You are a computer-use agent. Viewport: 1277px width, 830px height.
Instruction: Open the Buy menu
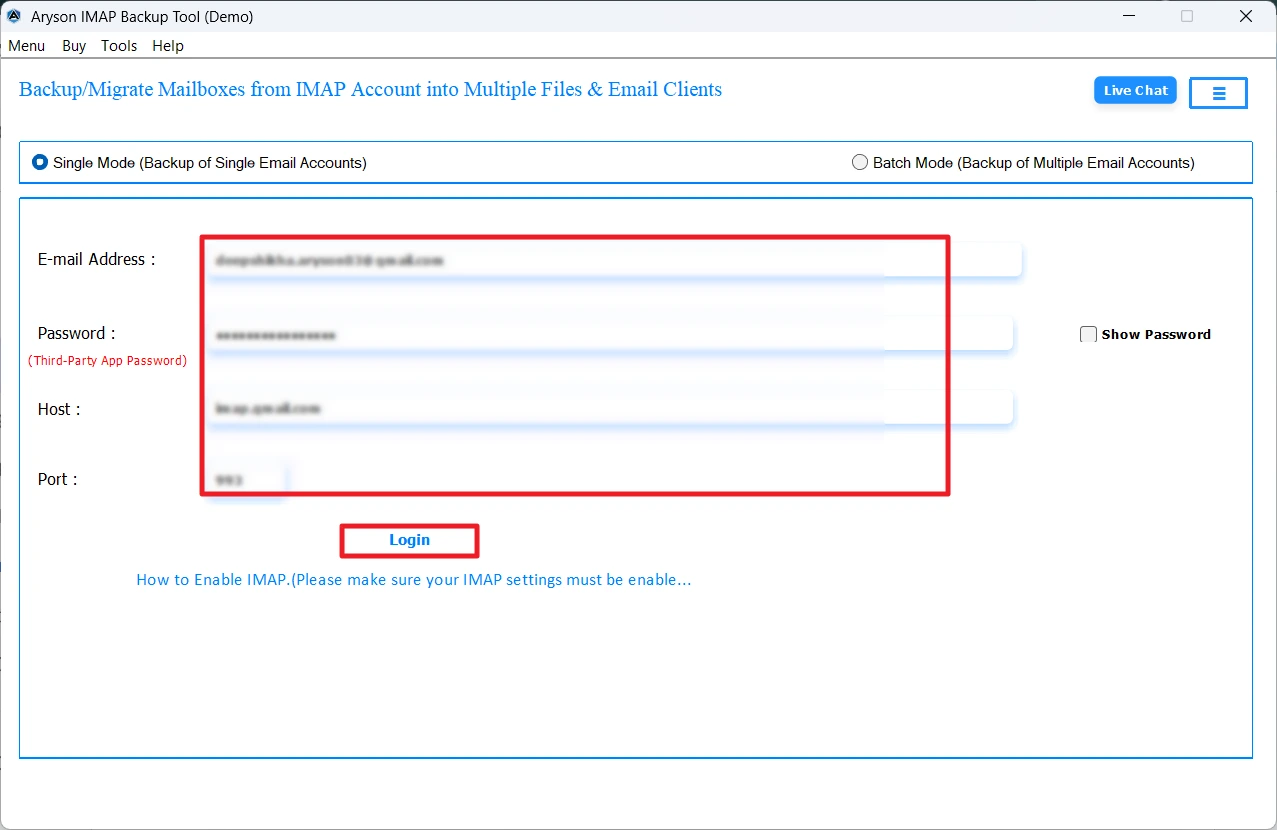[74, 46]
